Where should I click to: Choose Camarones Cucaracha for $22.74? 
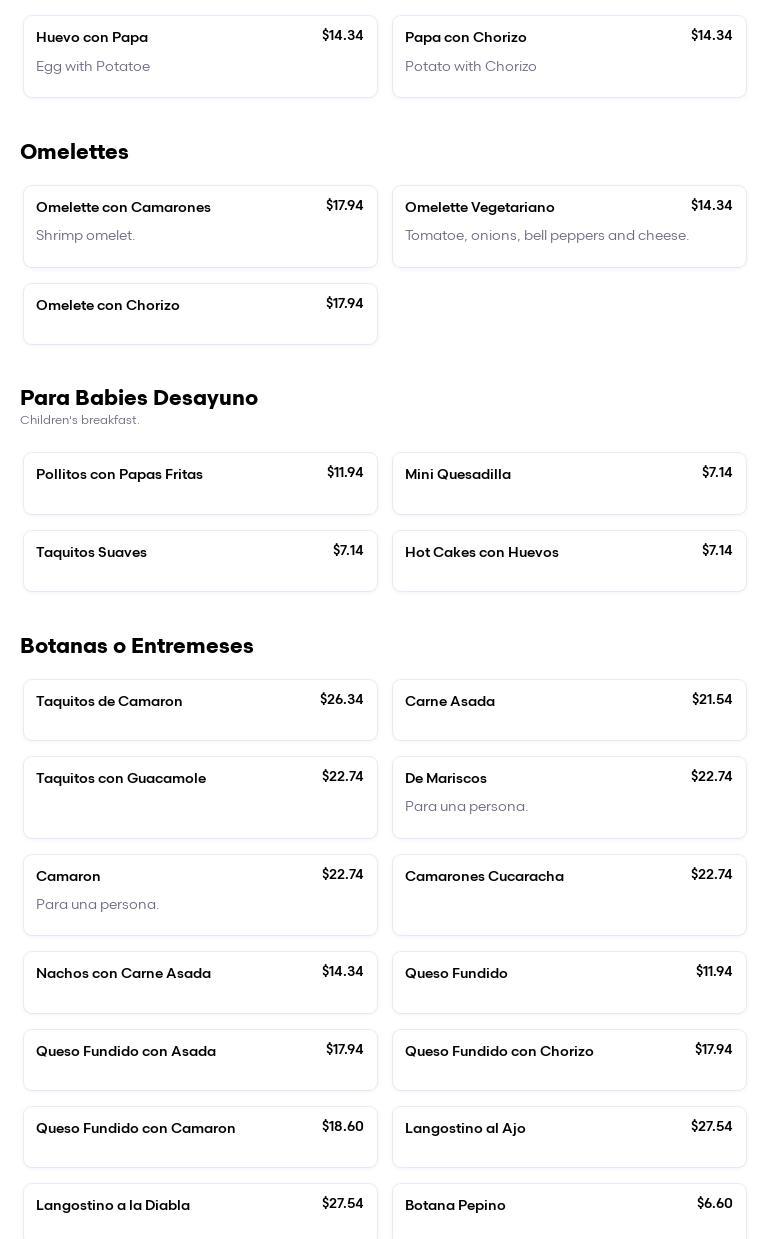tap(569, 895)
